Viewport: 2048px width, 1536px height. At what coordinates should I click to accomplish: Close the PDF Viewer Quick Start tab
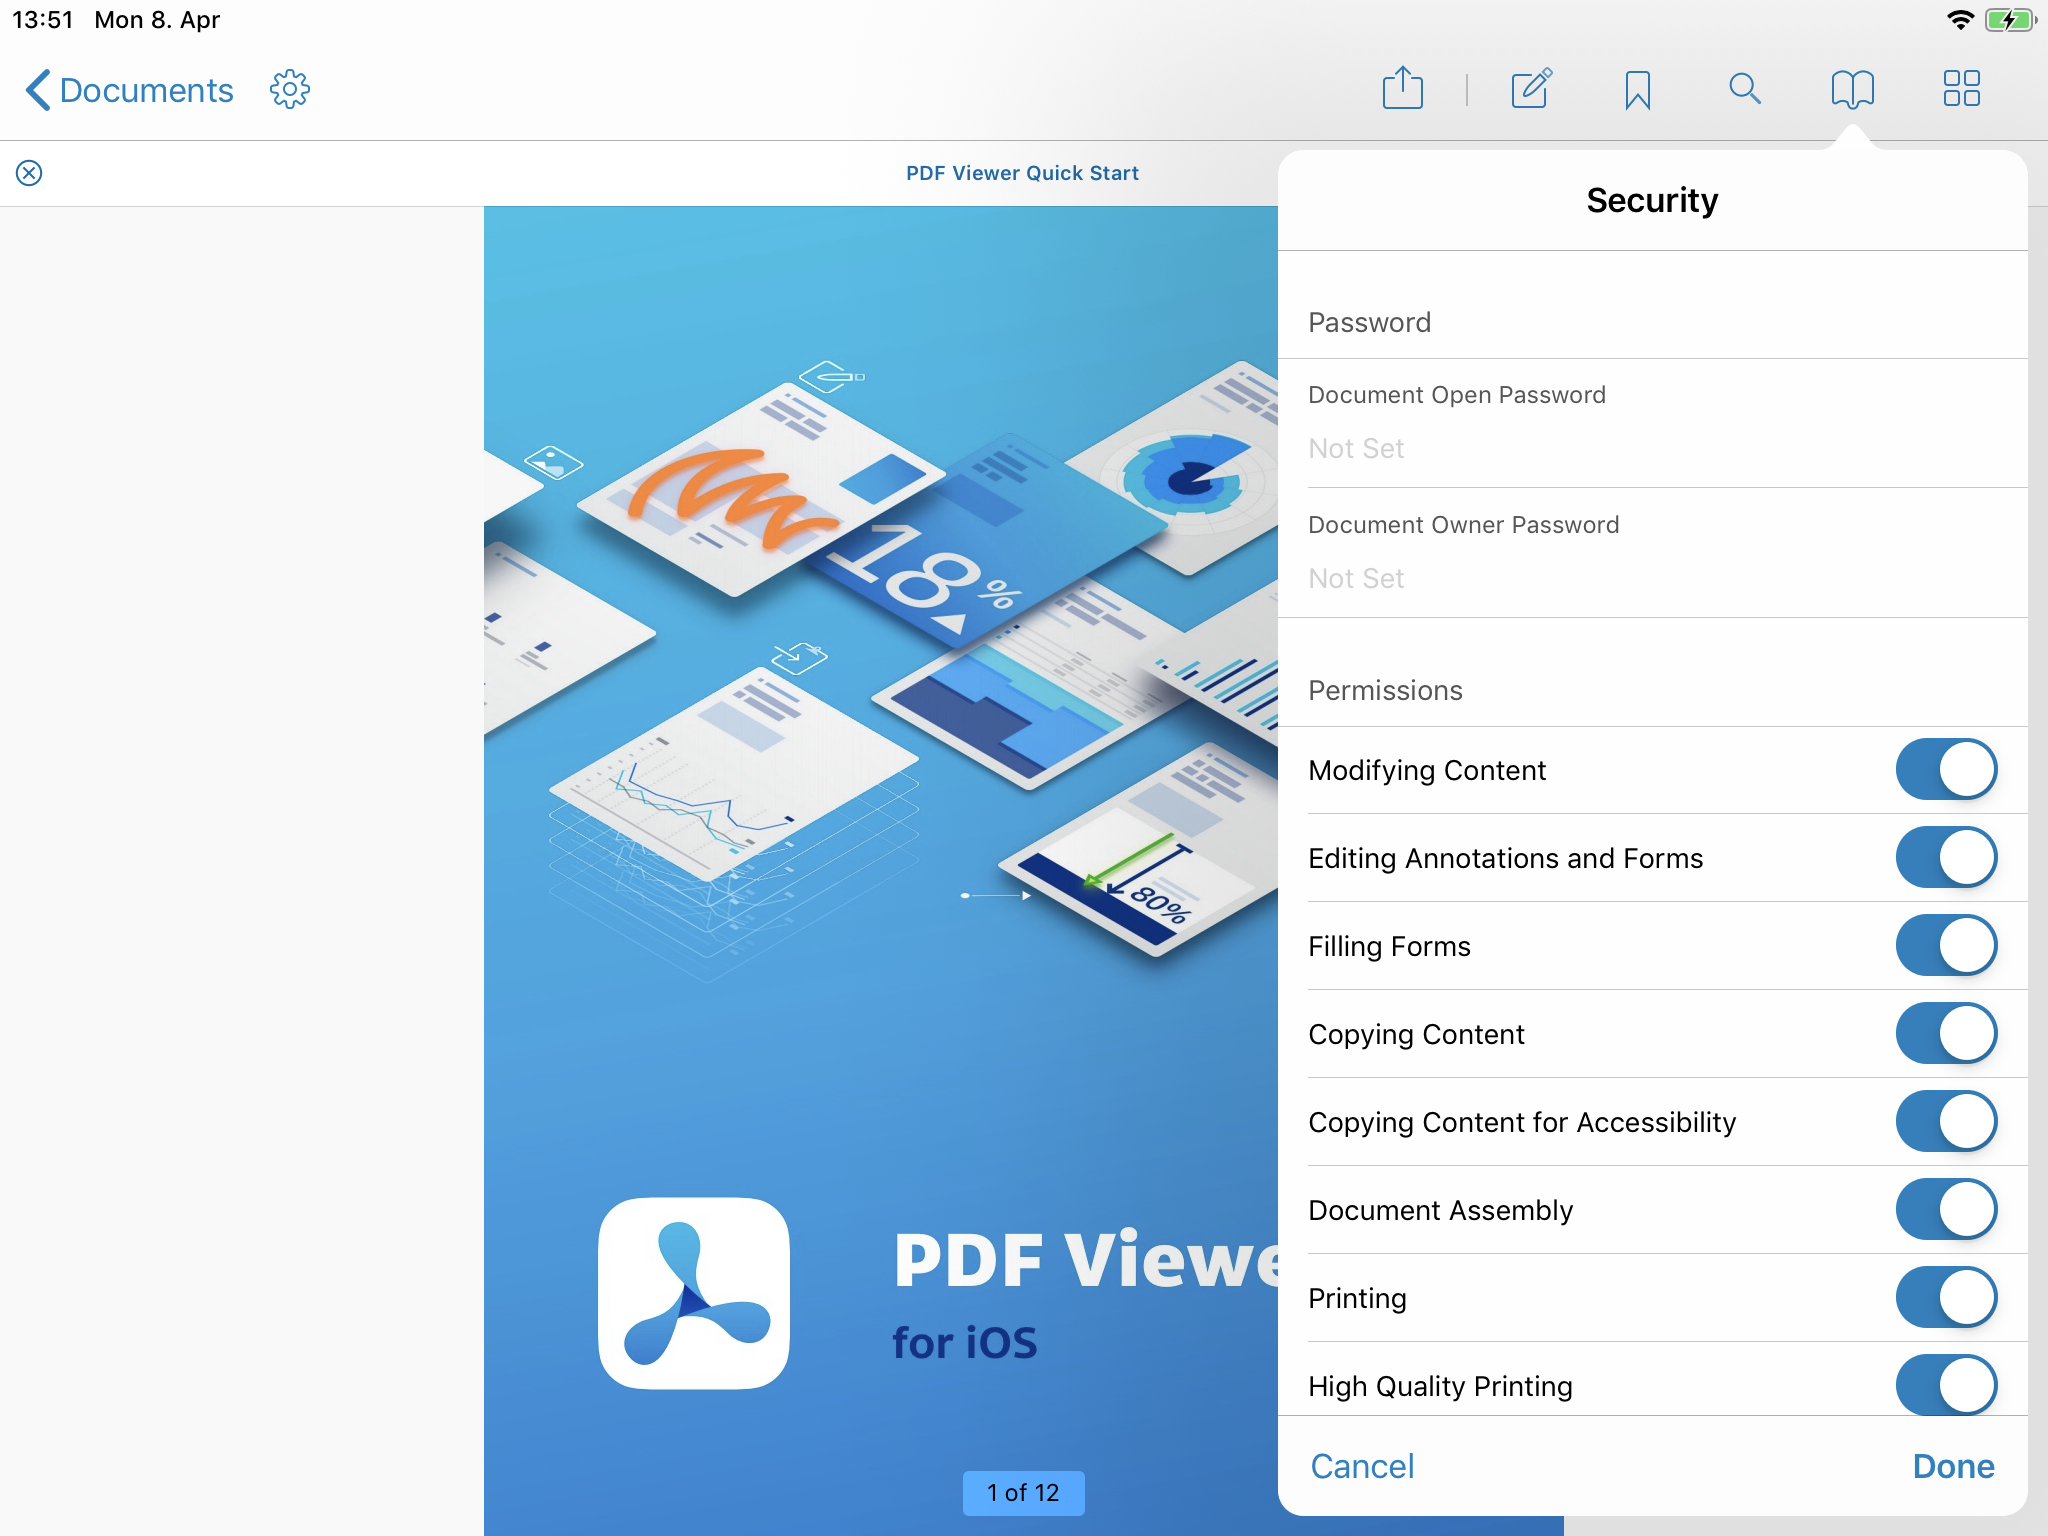(29, 173)
